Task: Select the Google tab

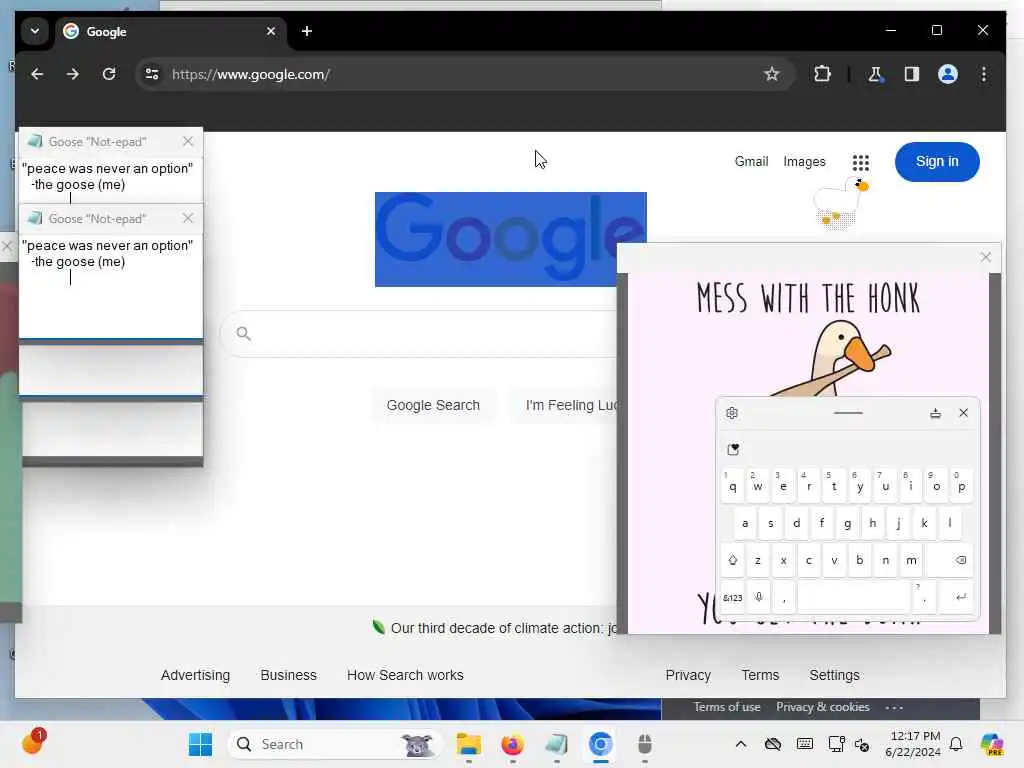Action: click(171, 31)
